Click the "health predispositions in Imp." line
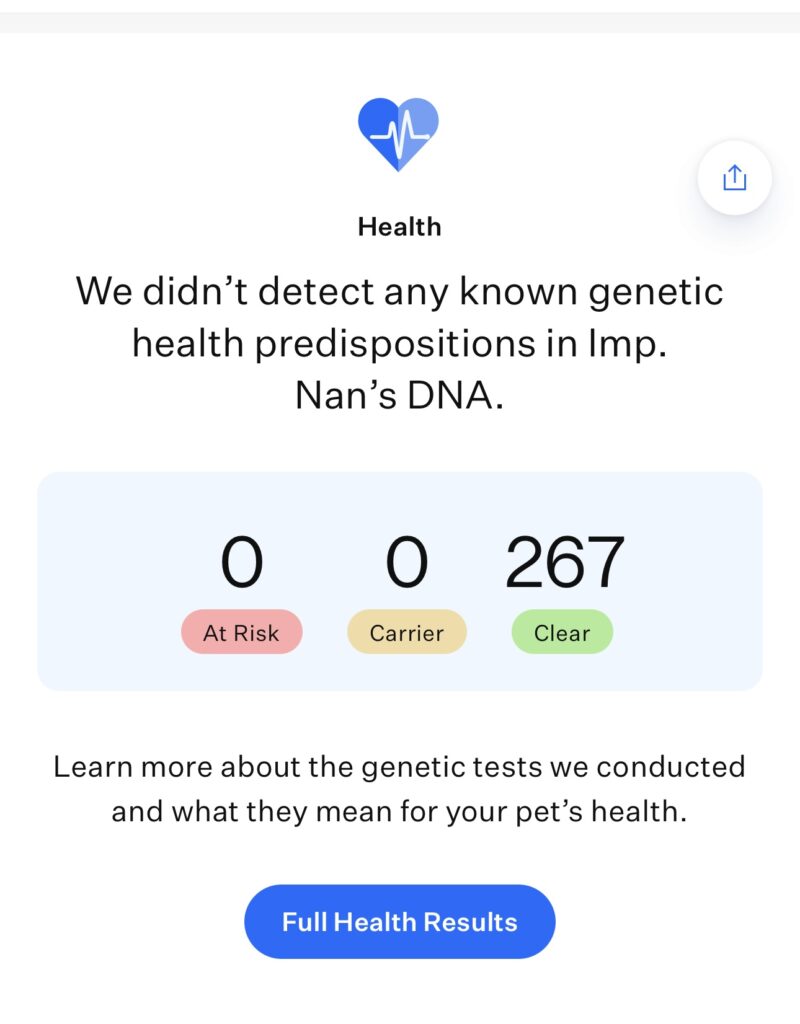 (x=399, y=343)
